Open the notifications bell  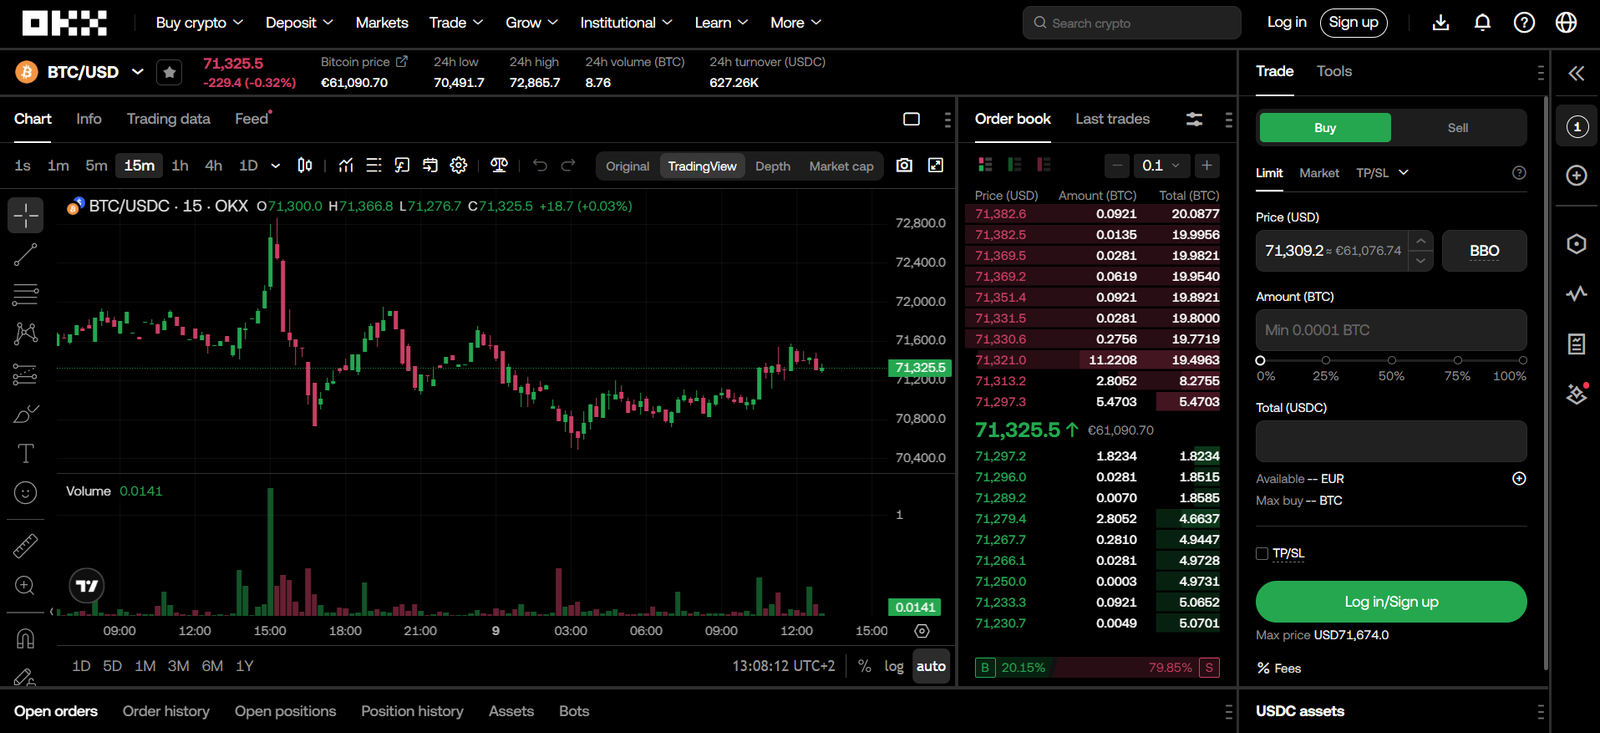point(1482,22)
